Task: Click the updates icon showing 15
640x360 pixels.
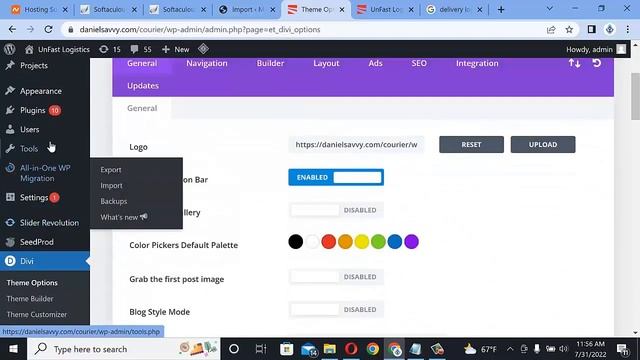Action: pos(104,49)
